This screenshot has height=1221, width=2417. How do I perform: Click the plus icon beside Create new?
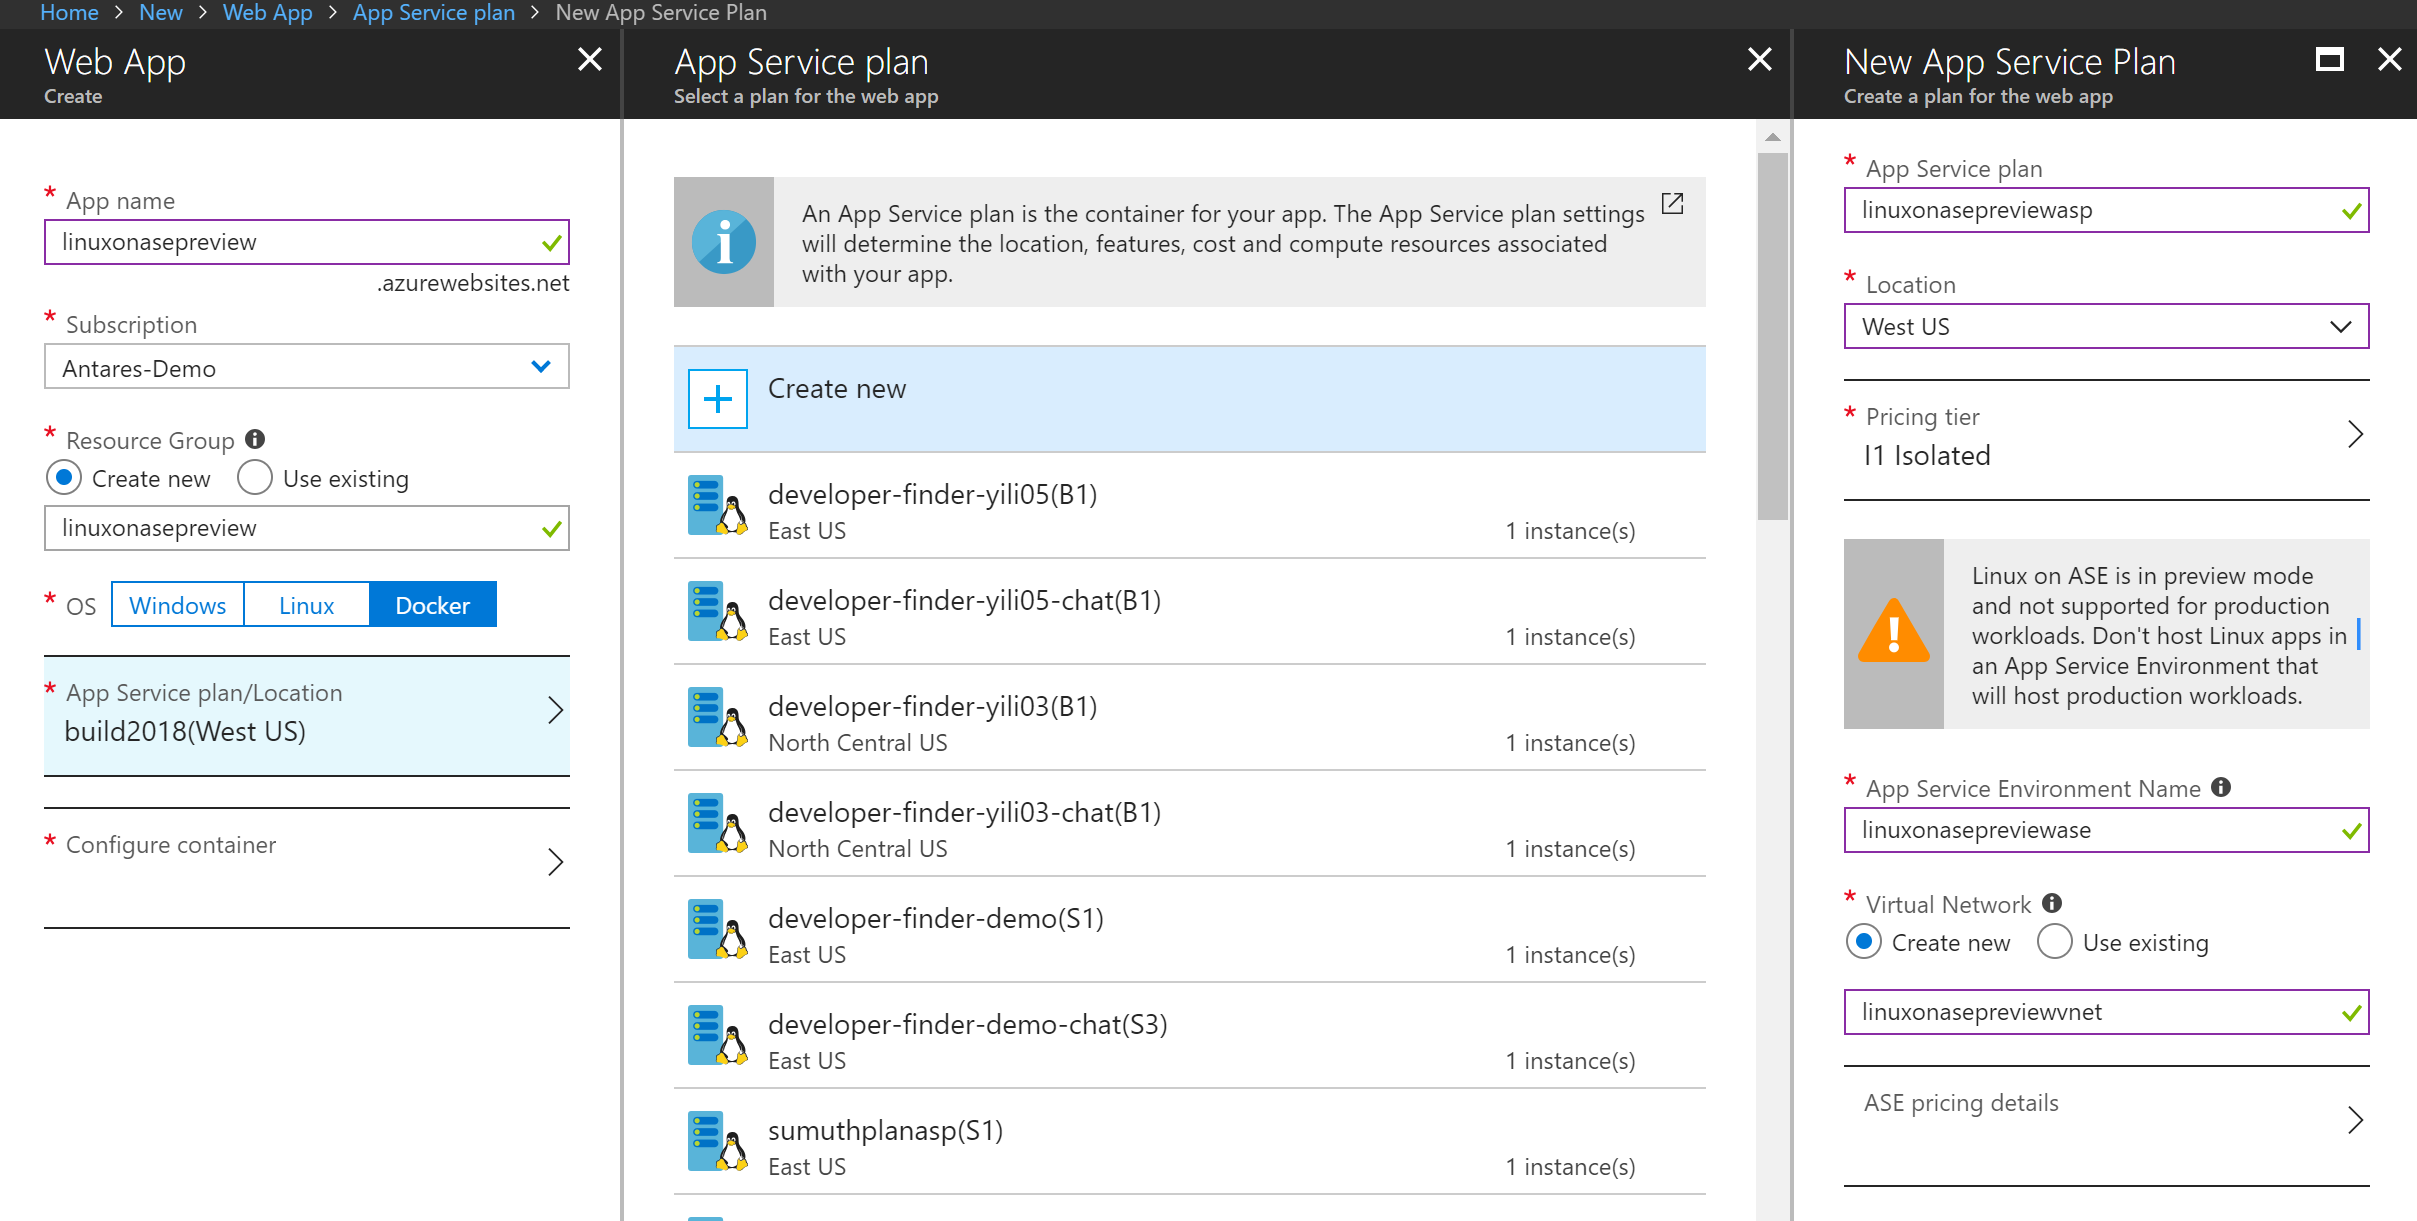(717, 399)
